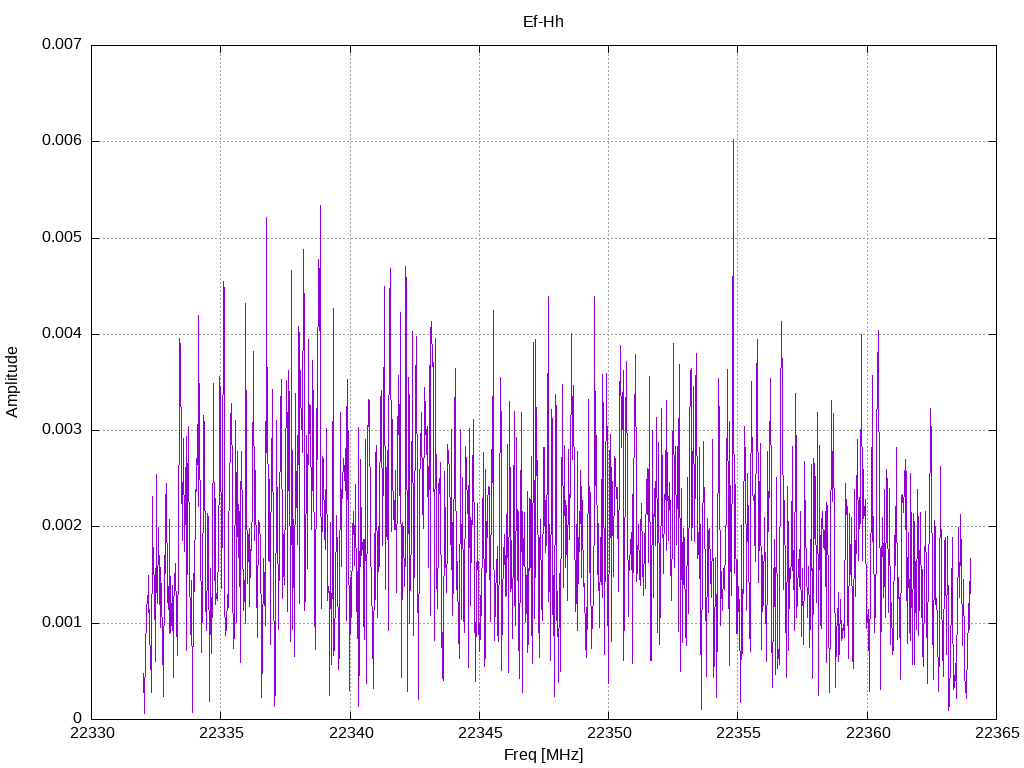
Task: Click the x-axis tick label 22345
Action: (480, 733)
